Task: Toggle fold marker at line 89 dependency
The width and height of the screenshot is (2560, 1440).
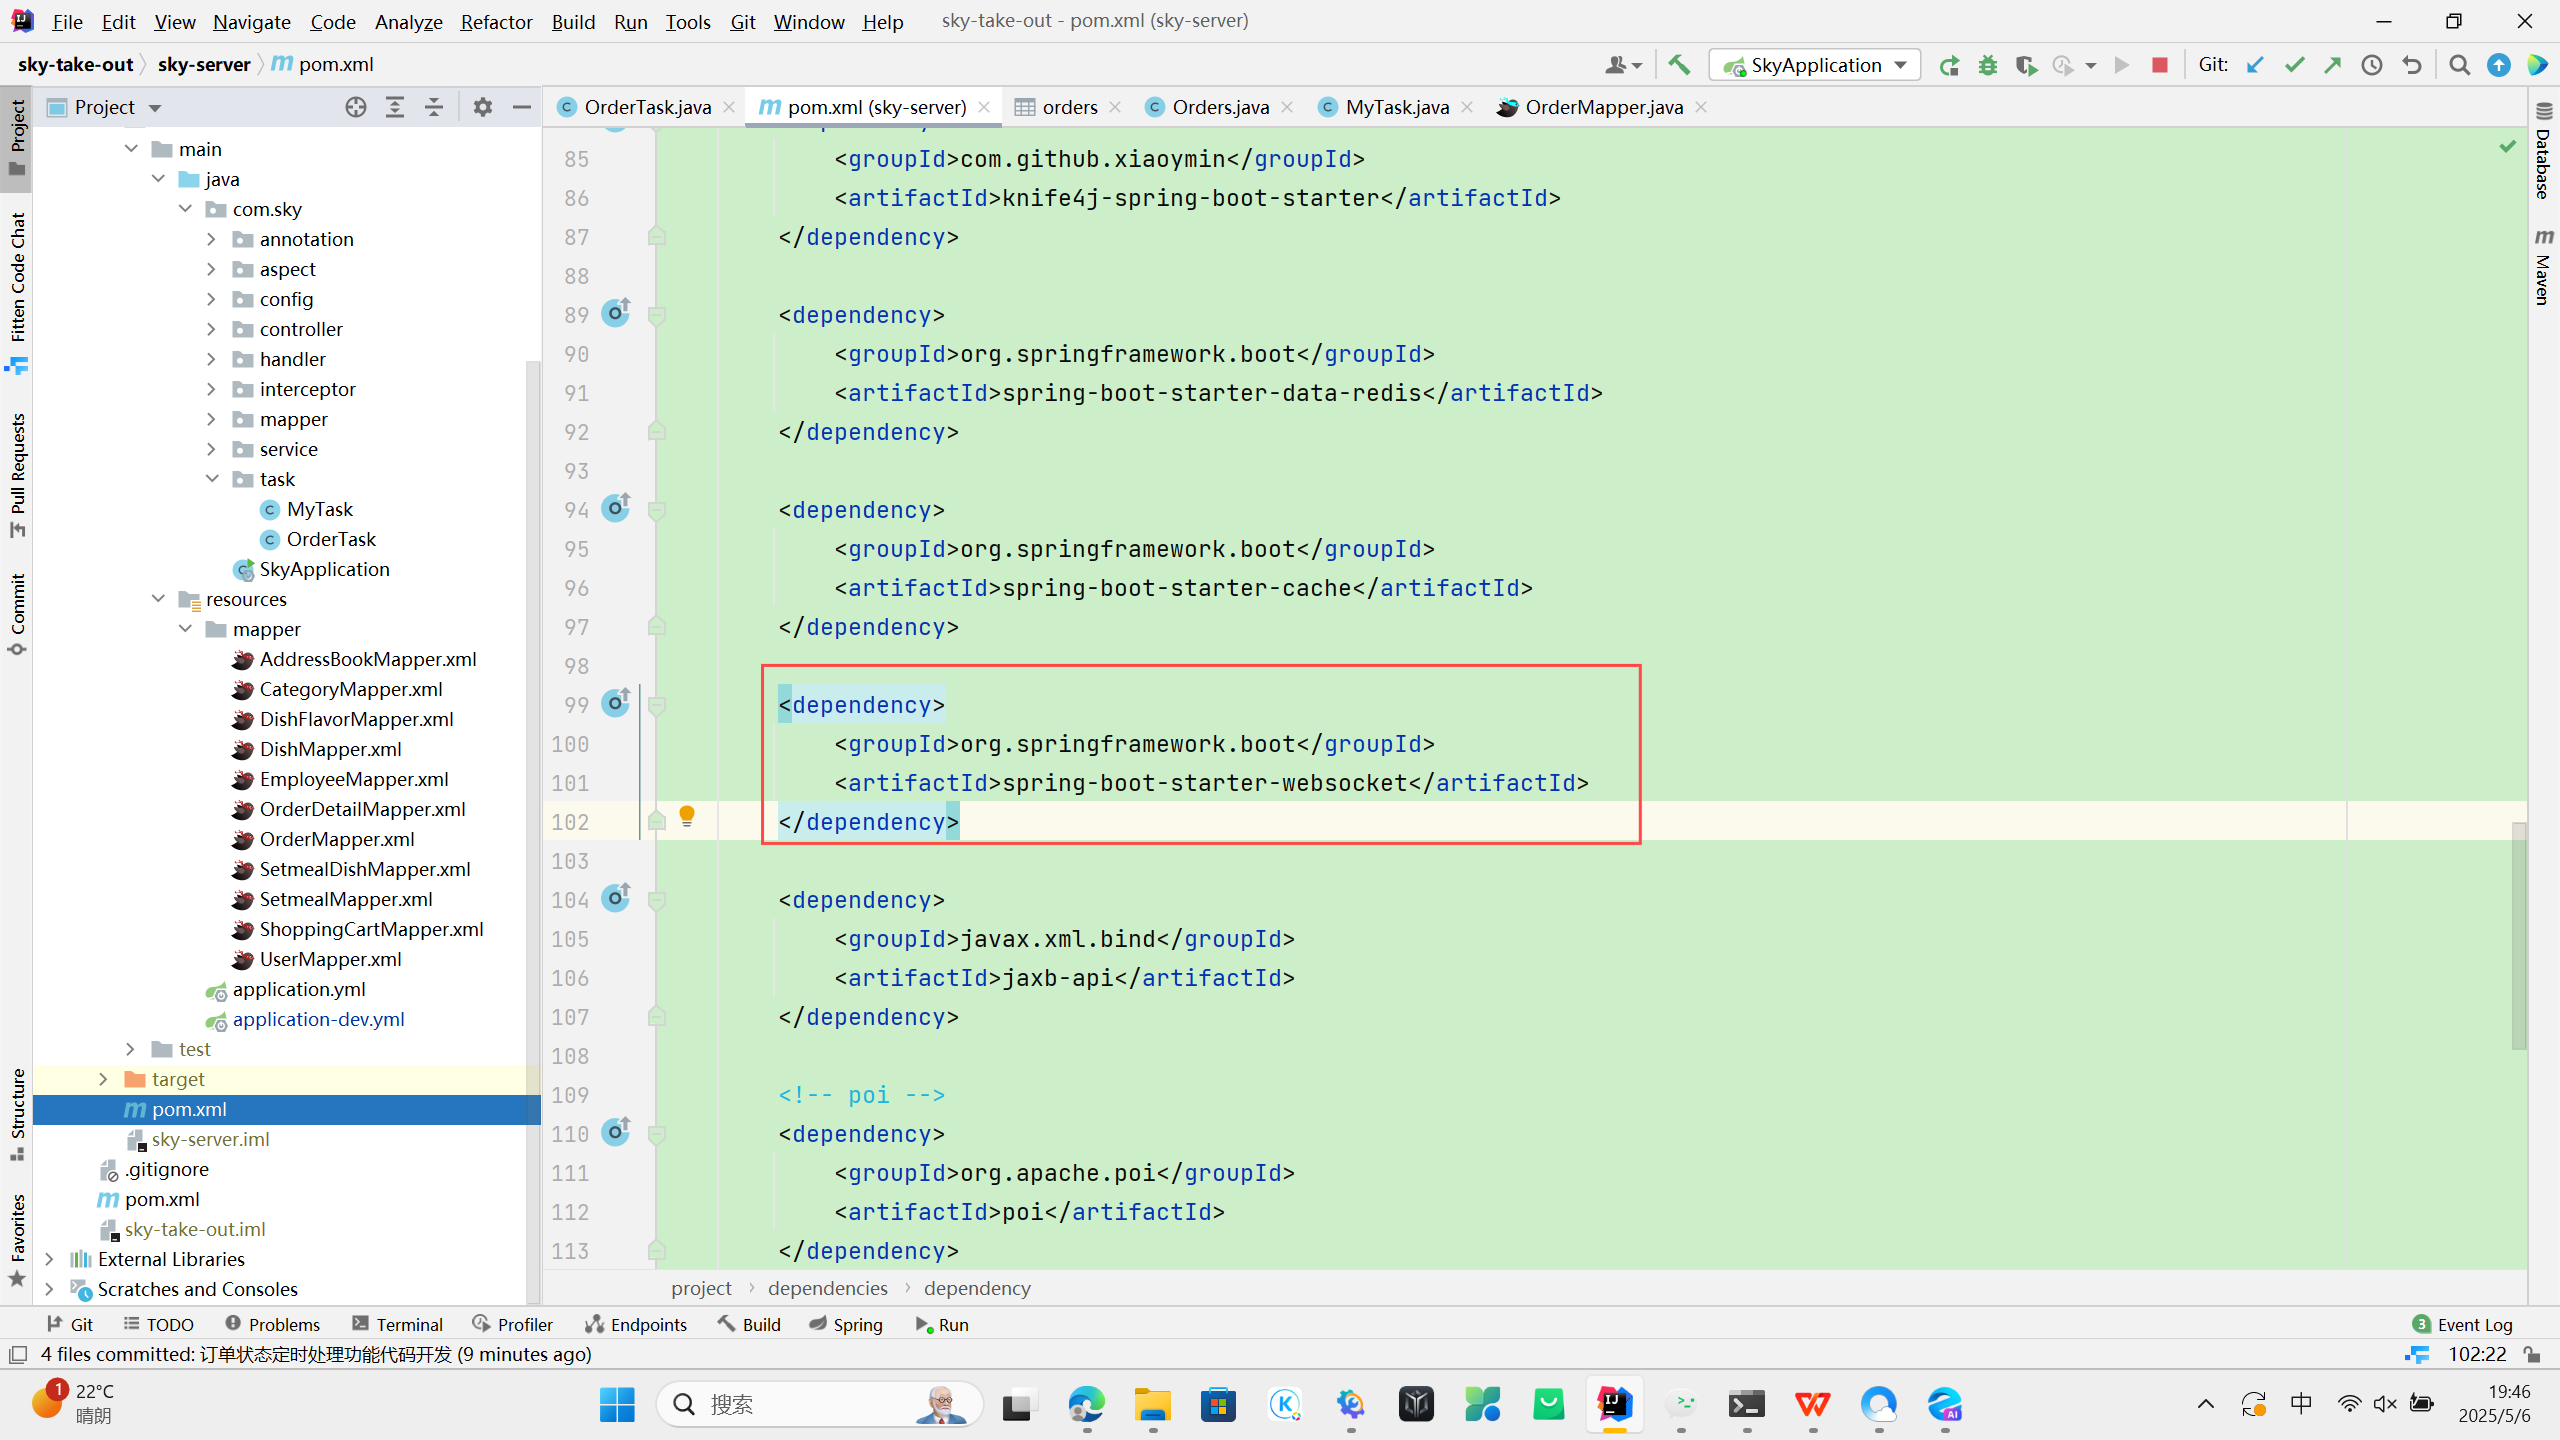Action: tap(657, 315)
